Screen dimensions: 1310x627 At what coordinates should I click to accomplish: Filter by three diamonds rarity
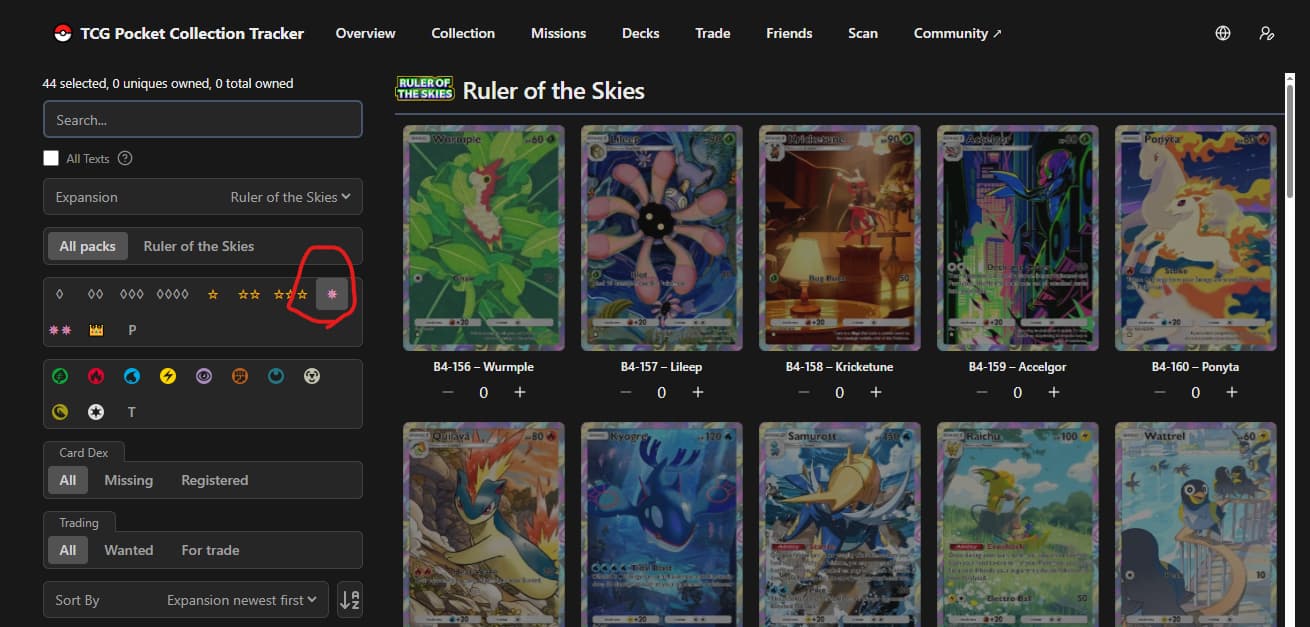pos(131,294)
